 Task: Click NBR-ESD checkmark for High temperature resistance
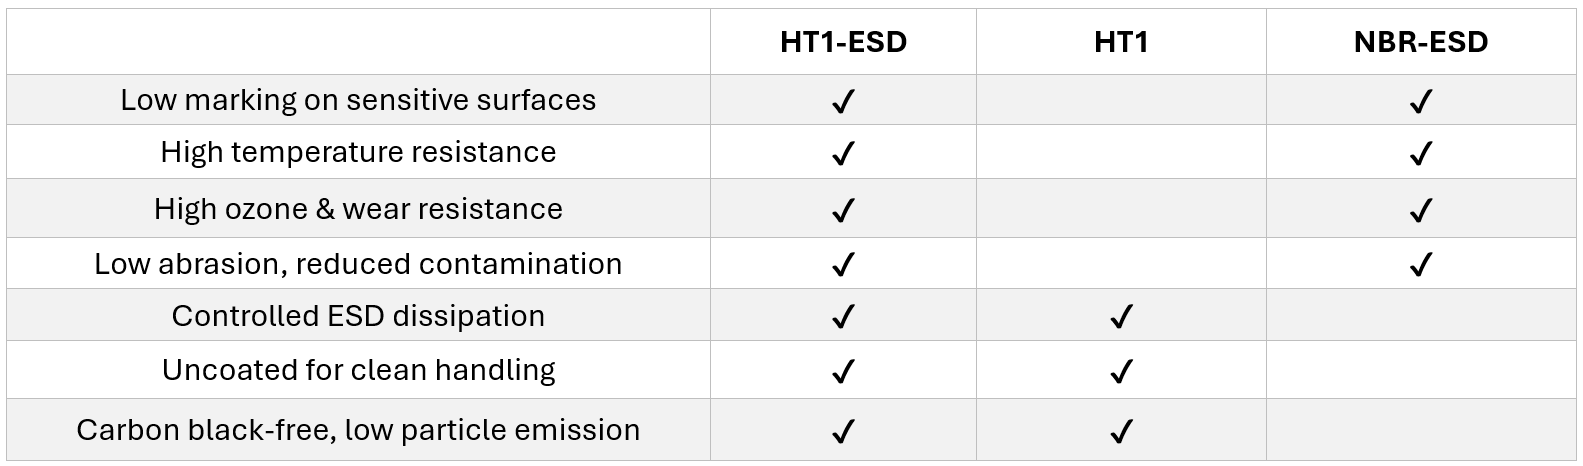1420,154
